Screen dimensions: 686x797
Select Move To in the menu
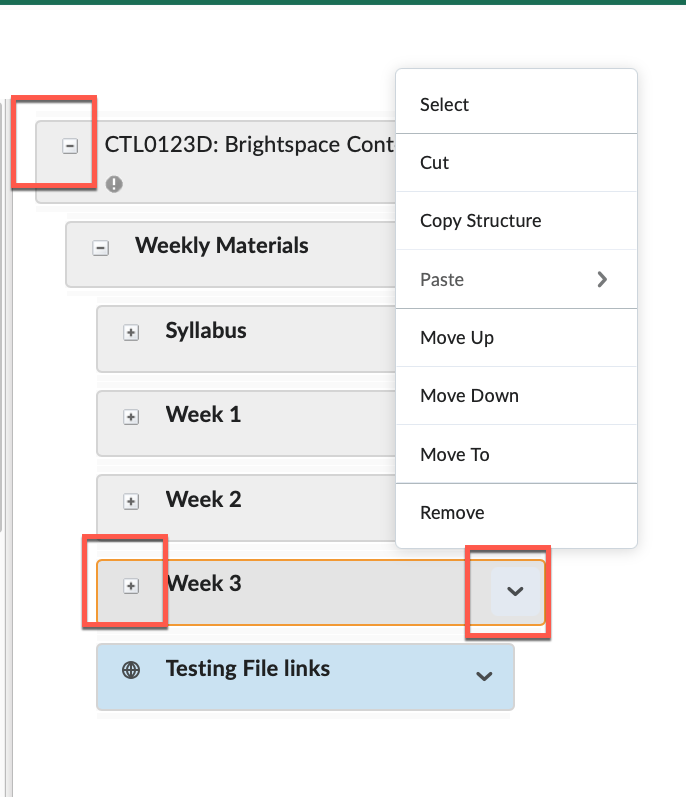pyautogui.click(x=454, y=455)
